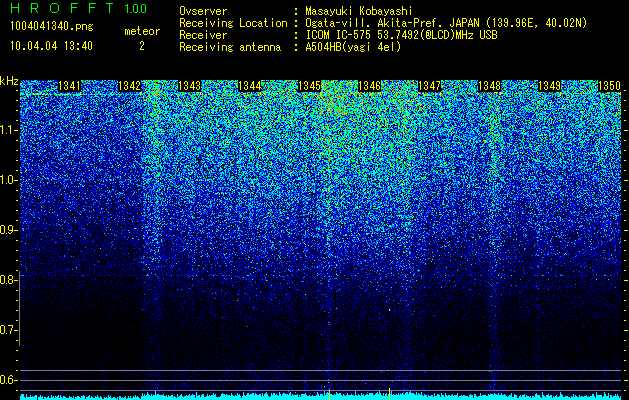Click the 1342 time marker
This screenshot has width=629, height=400.
pyautogui.click(x=130, y=86)
